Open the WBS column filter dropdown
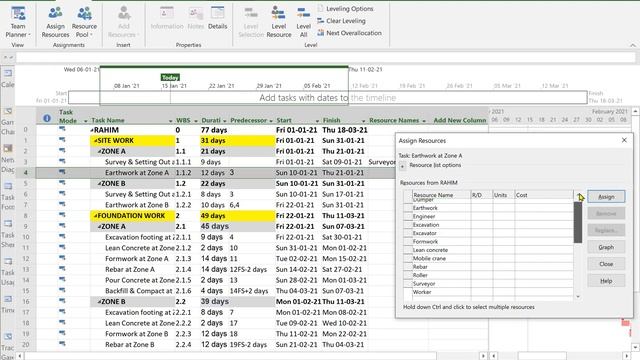Image resolution: width=640 pixels, height=360 pixels. [x=196, y=121]
